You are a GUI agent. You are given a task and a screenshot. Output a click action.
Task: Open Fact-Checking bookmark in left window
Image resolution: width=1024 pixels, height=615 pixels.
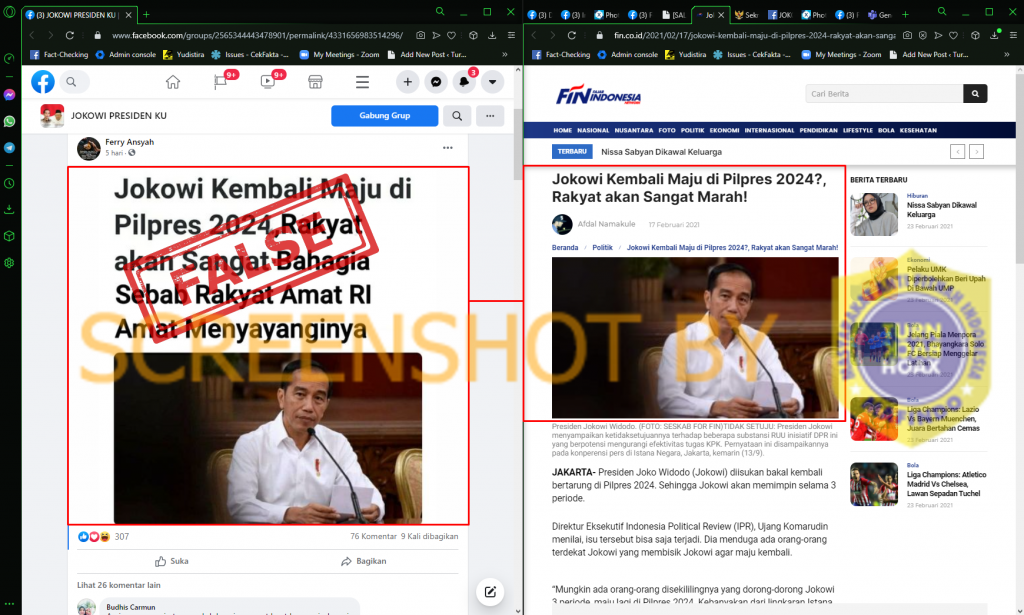(59, 55)
